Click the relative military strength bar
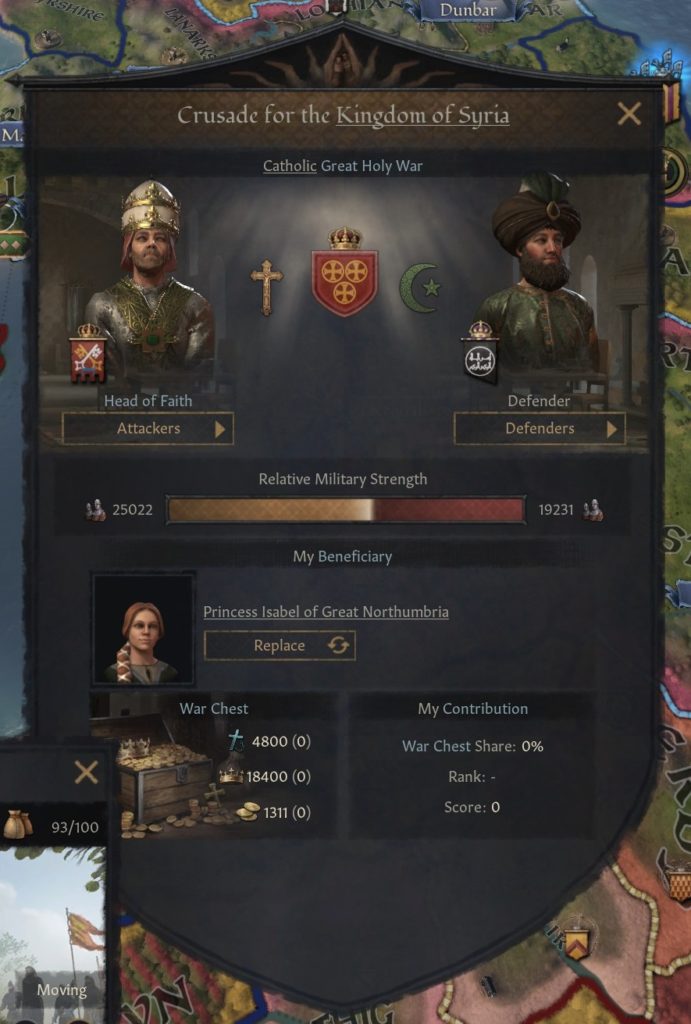Viewport: 691px width, 1024px height. [x=346, y=510]
